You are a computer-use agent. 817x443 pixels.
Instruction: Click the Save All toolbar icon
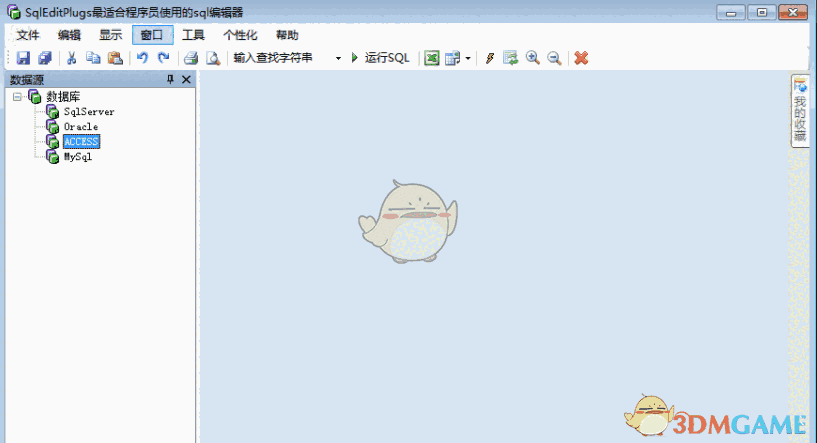click(x=44, y=58)
